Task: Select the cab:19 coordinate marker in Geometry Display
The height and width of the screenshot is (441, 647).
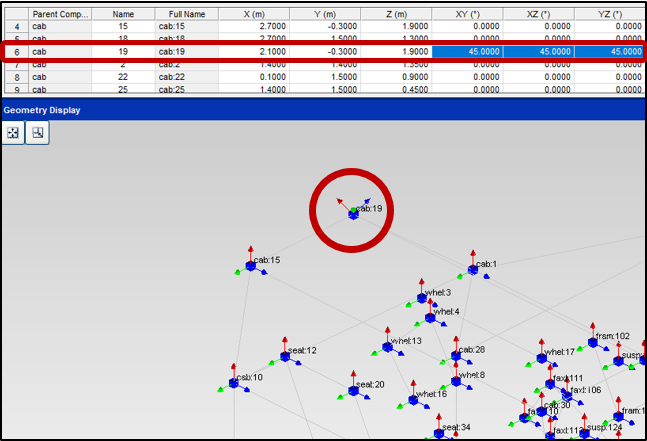Action: (353, 213)
